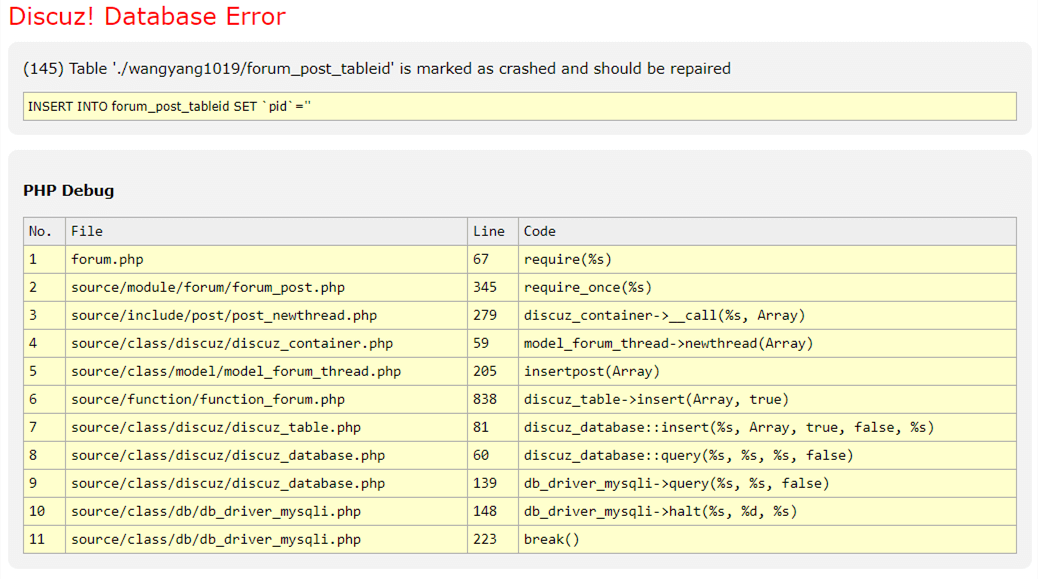Viewport: 1038px width, 579px height.
Task: Click row number 1 in No. column
Action: pyautogui.click(x=44, y=259)
